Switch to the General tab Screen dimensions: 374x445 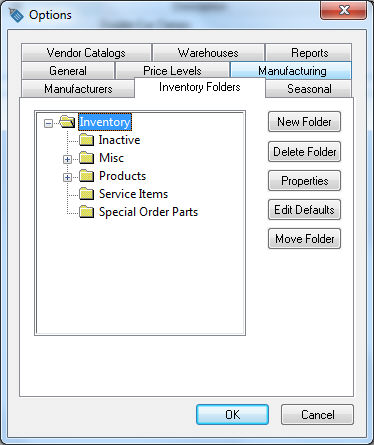pyautogui.click(x=68, y=71)
